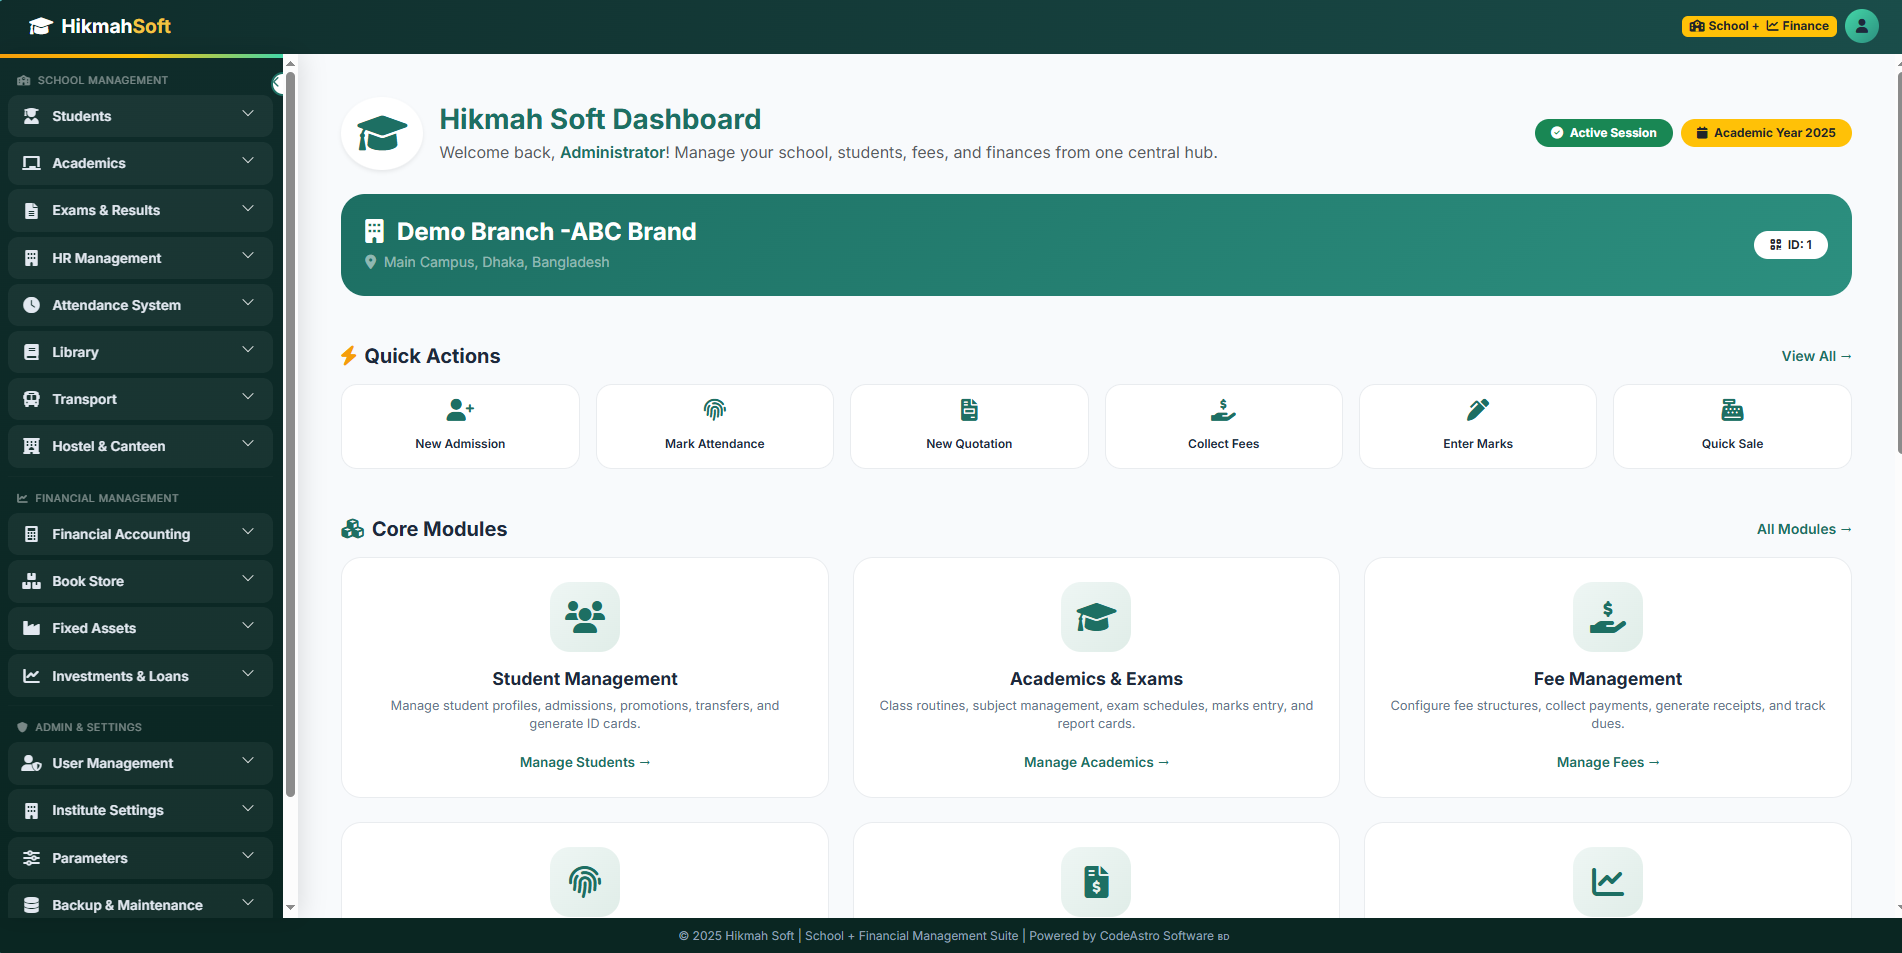Click the School + Finance badge

click(x=1759, y=26)
